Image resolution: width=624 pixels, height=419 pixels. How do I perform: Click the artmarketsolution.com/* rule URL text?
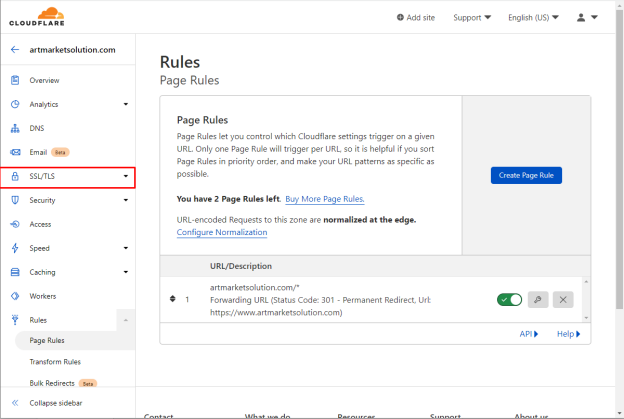(x=255, y=287)
